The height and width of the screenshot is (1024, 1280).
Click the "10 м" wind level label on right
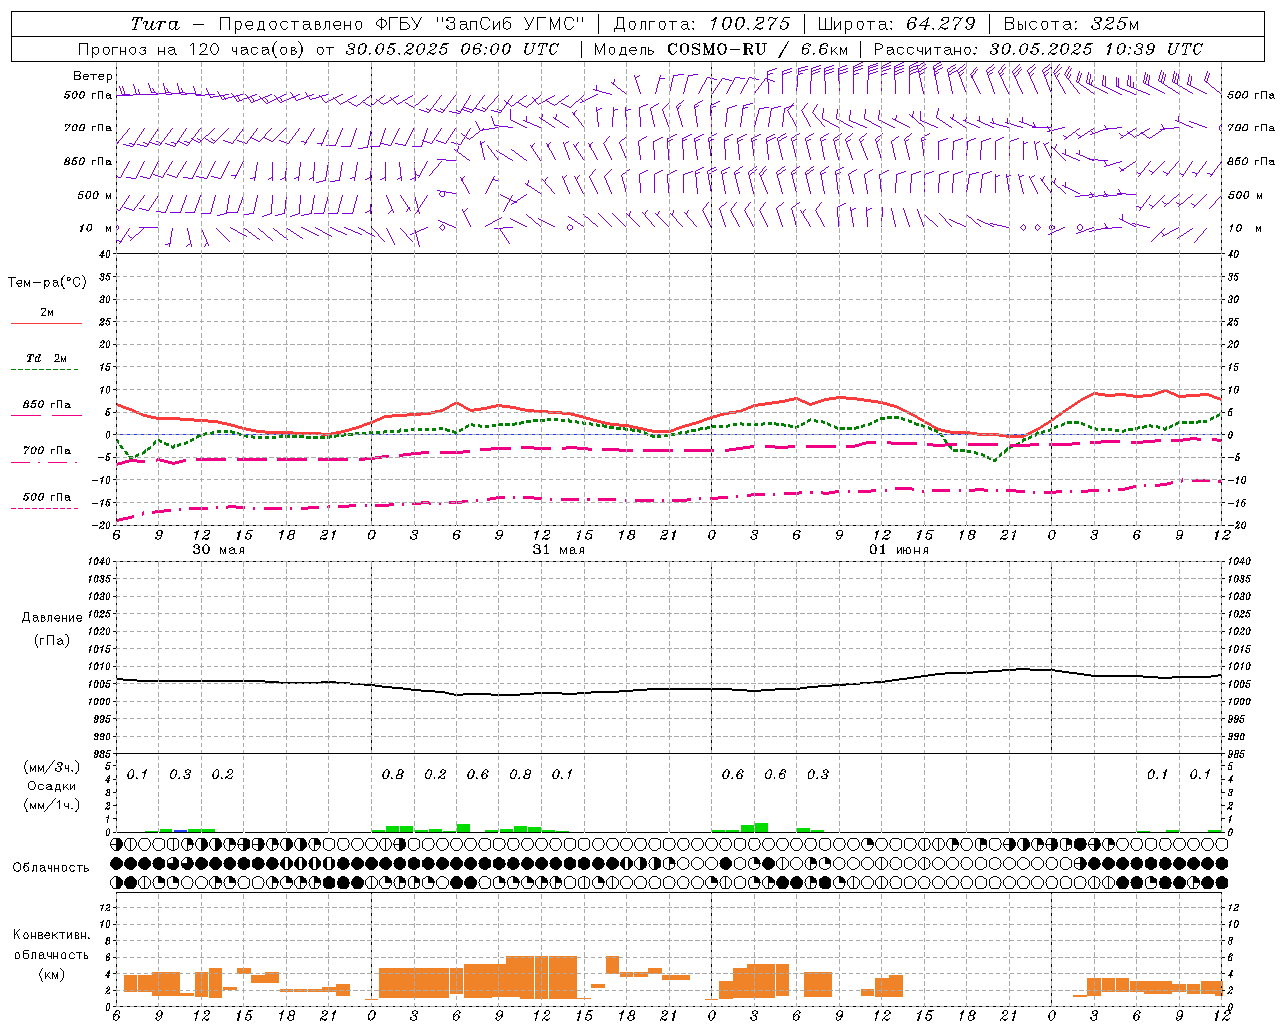[x=1244, y=228]
